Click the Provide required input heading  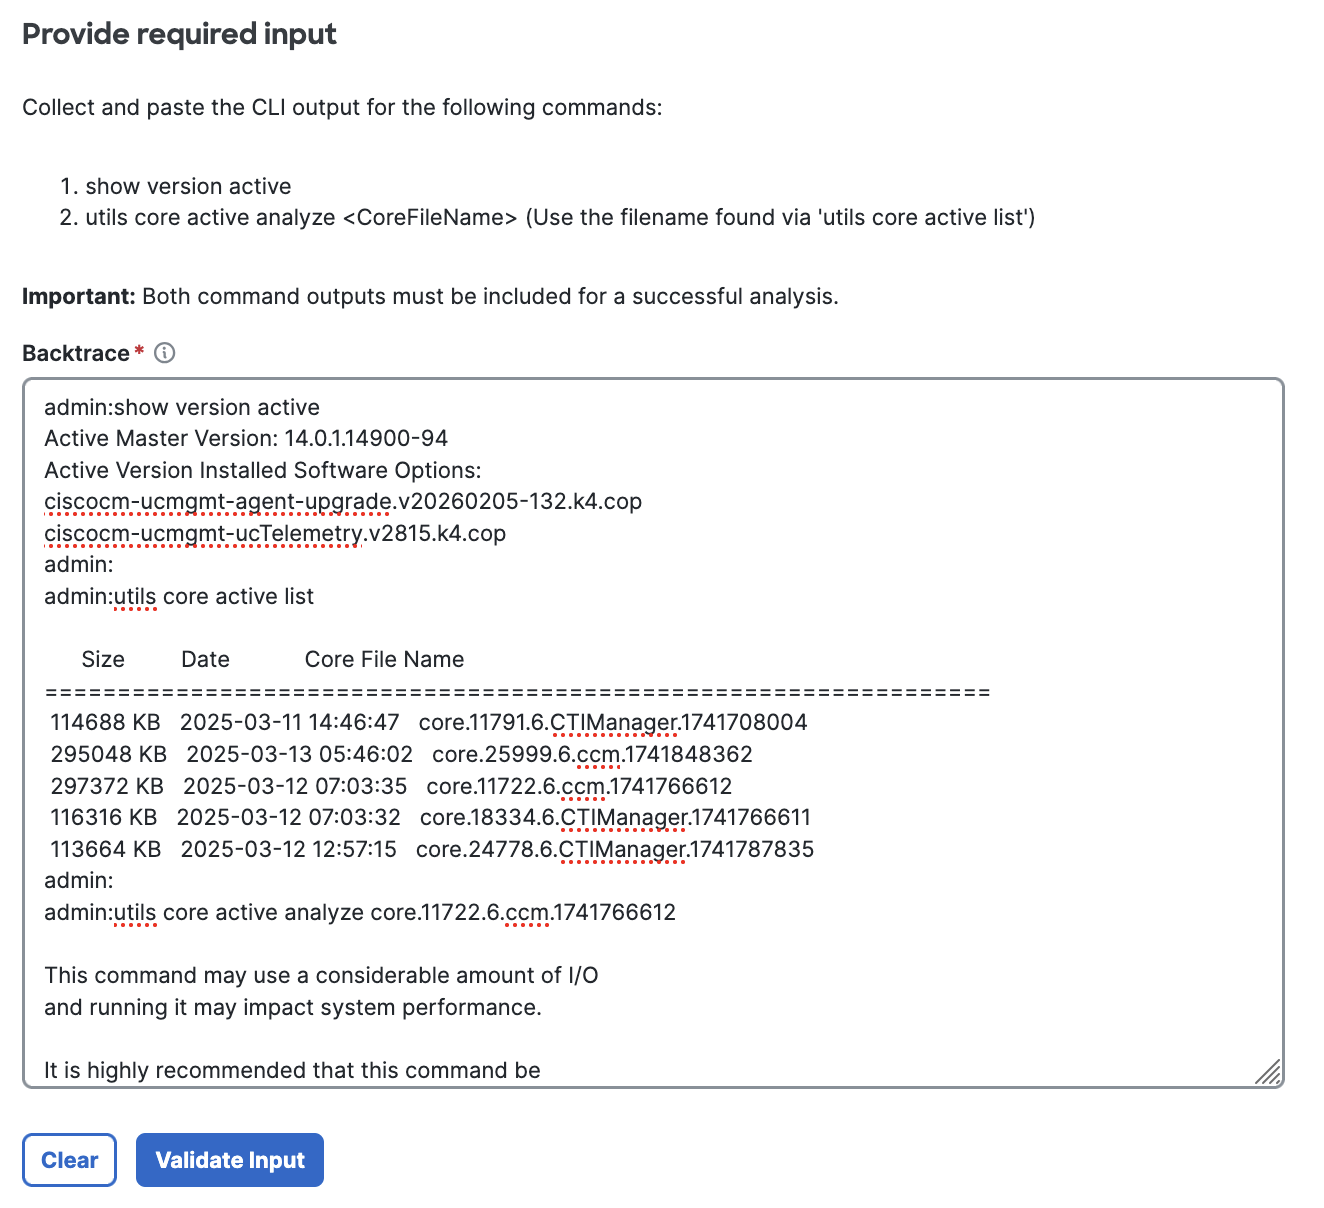[179, 34]
